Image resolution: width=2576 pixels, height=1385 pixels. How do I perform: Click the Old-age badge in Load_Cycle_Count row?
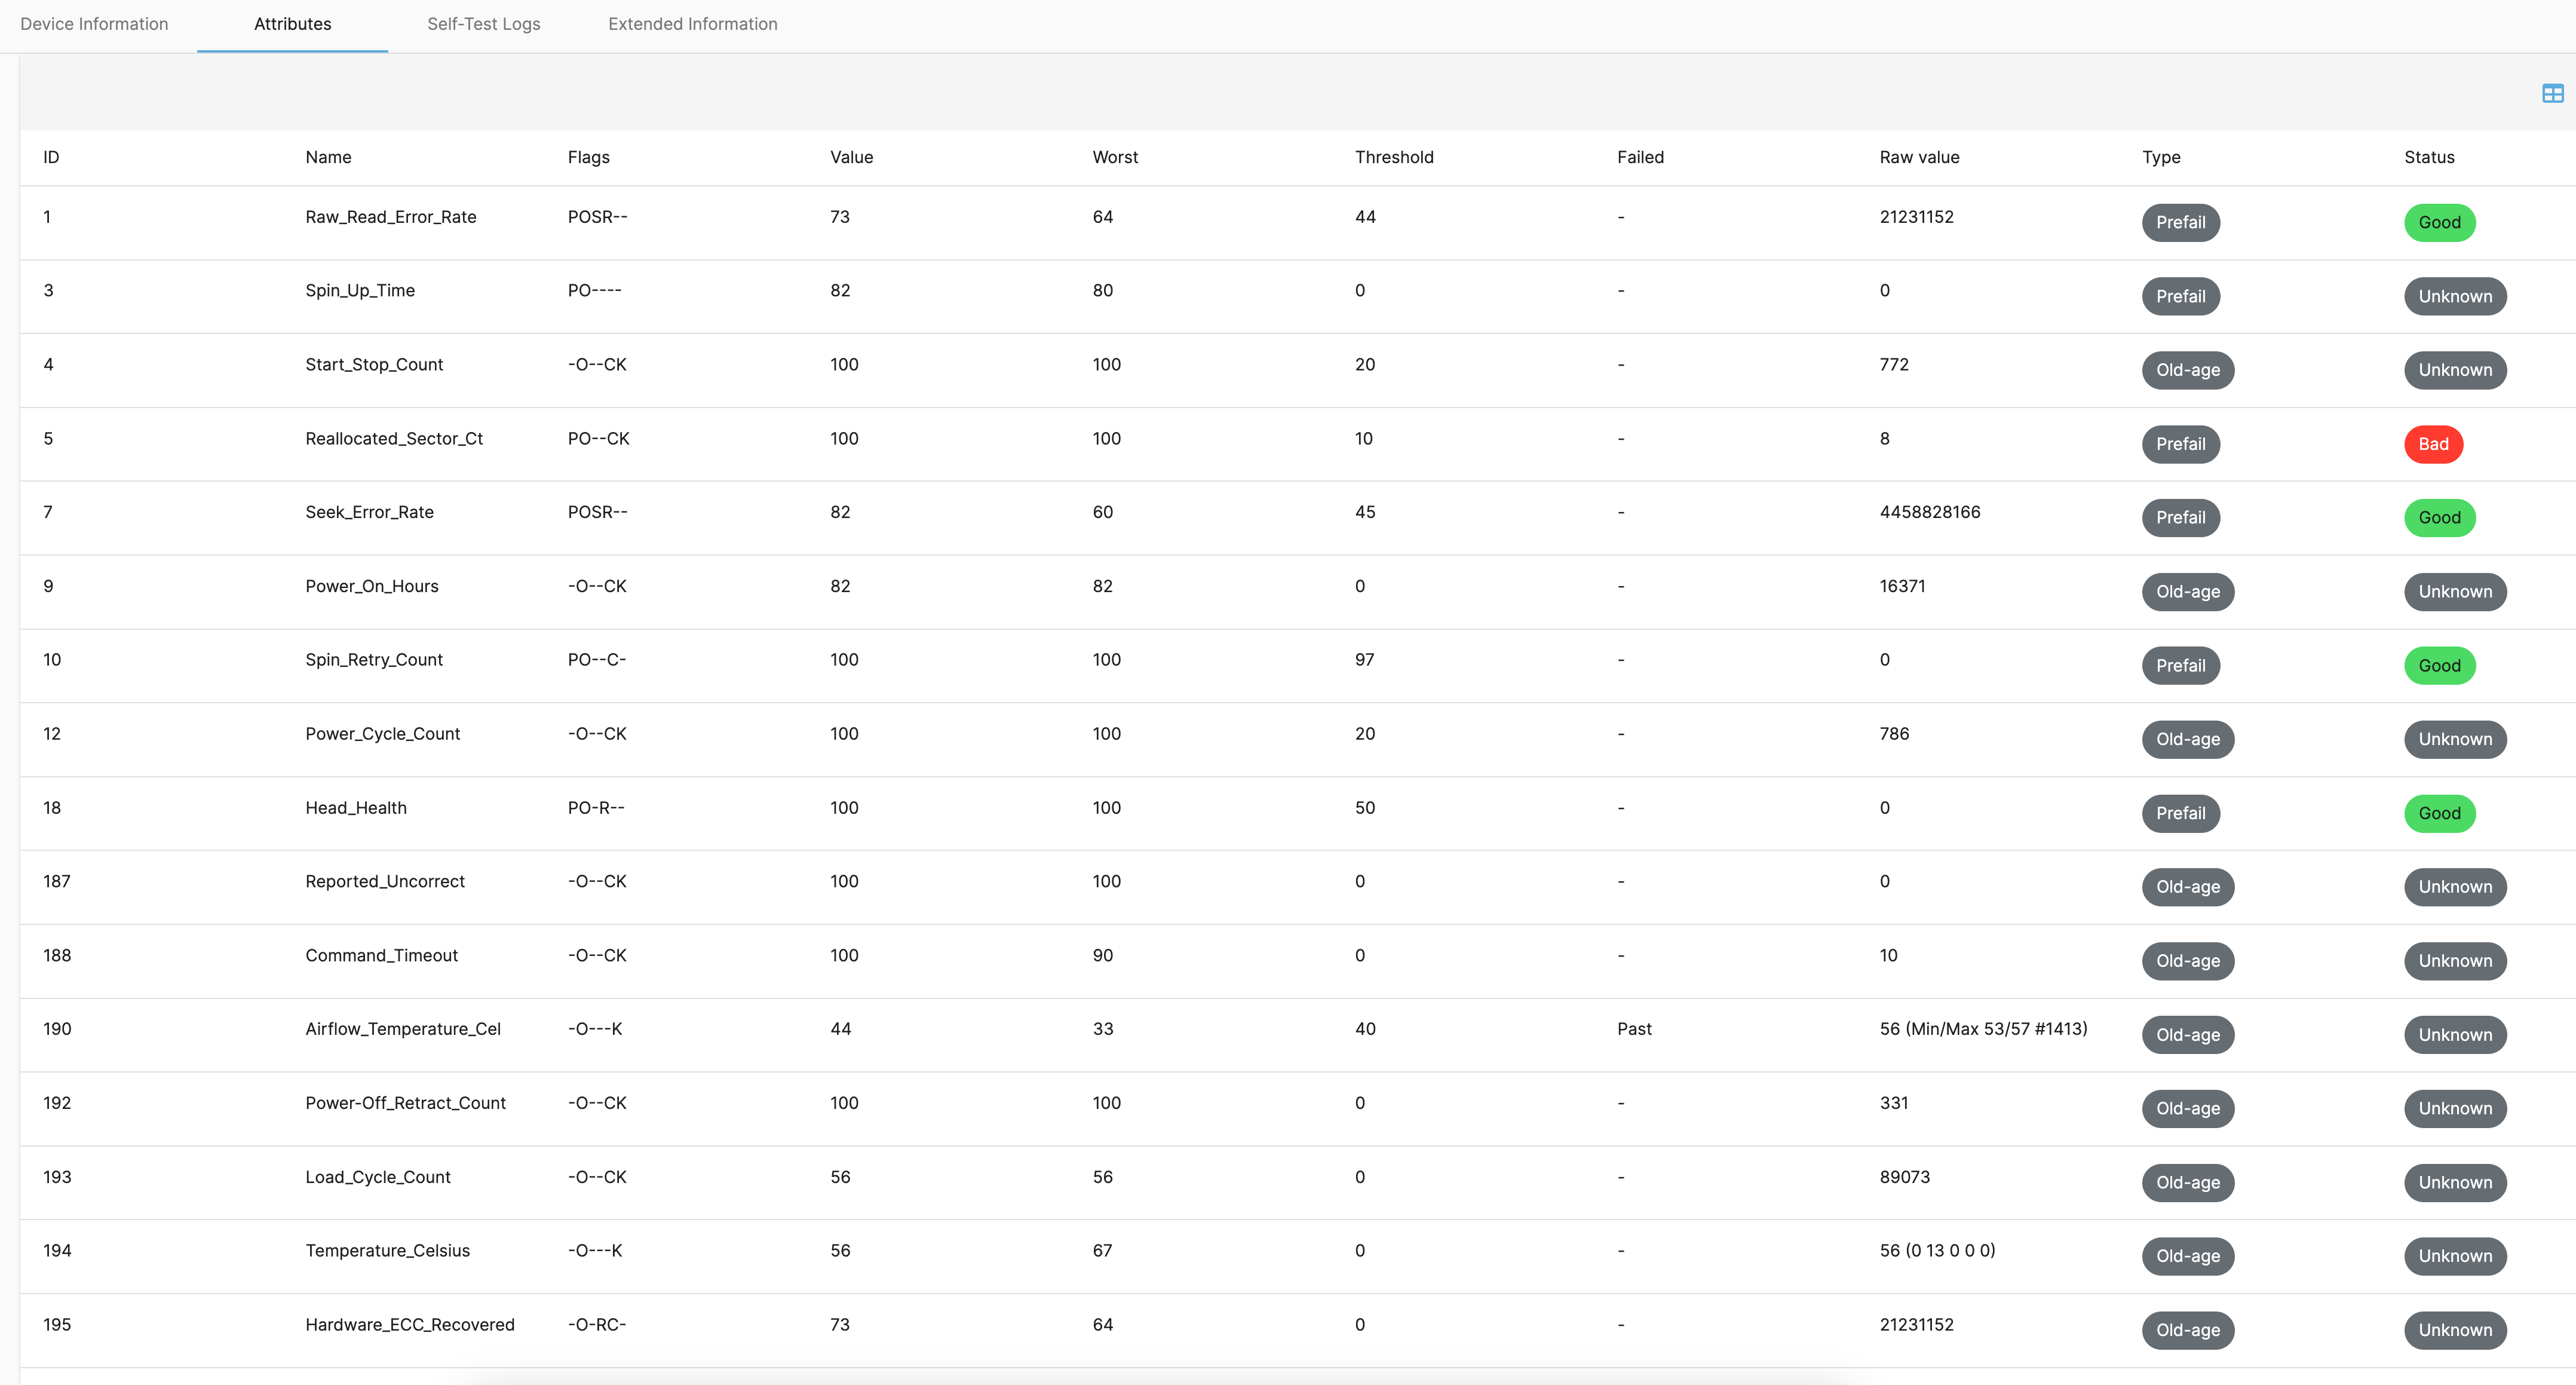[2187, 1183]
